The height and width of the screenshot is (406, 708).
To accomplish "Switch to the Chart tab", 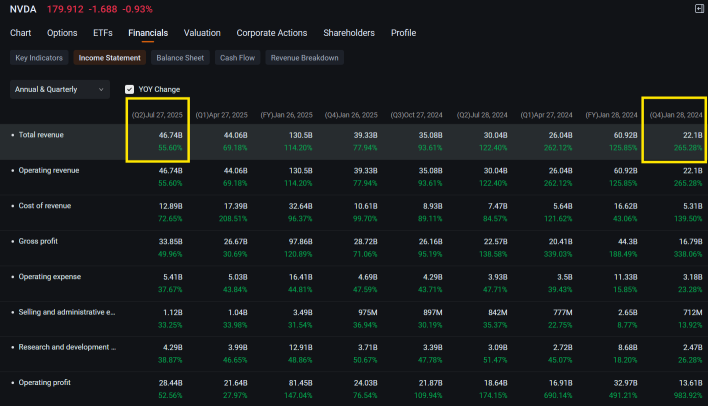I will (21, 33).
